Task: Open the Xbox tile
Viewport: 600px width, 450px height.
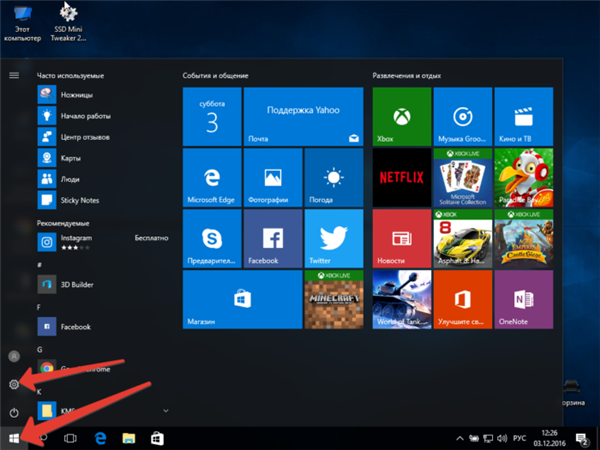Action: click(402, 116)
